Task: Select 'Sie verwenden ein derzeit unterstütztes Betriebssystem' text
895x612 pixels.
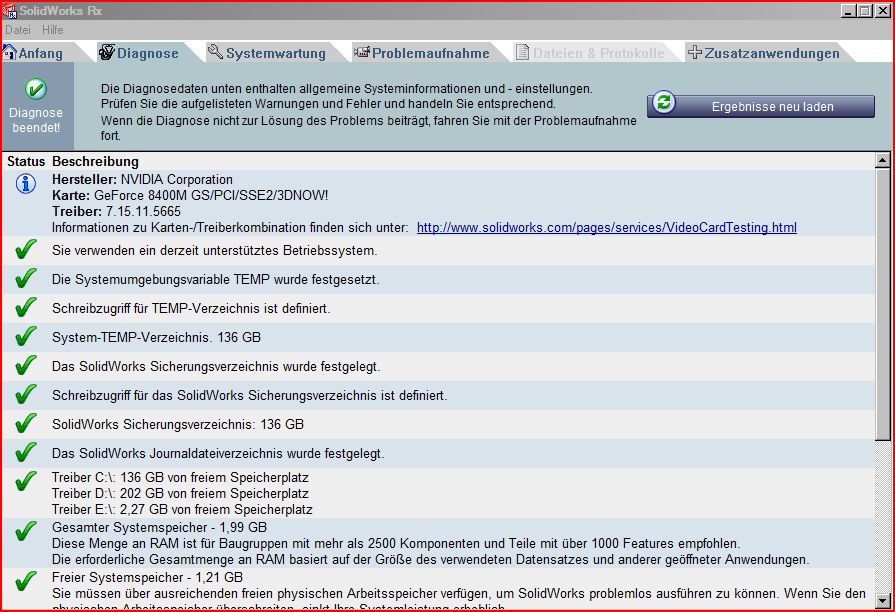Action: click(215, 251)
